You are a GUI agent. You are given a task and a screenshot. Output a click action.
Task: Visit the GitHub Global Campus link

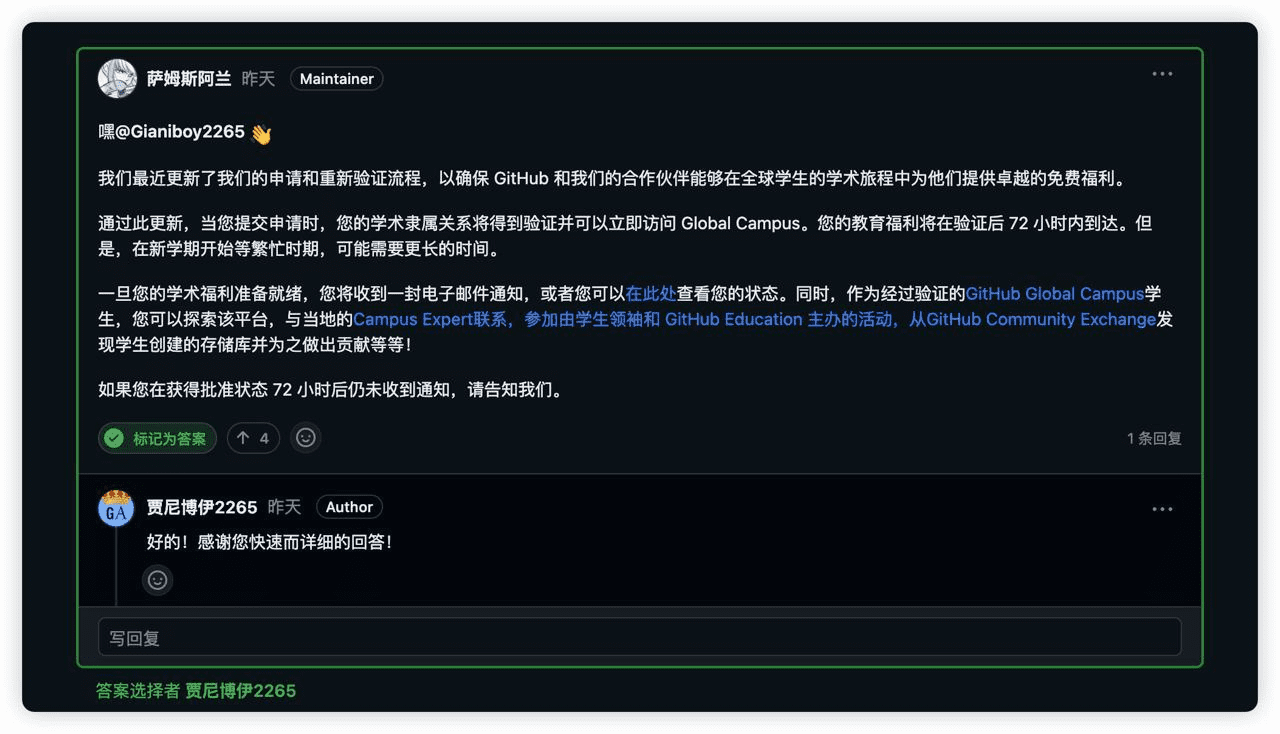[x=1054, y=295]
